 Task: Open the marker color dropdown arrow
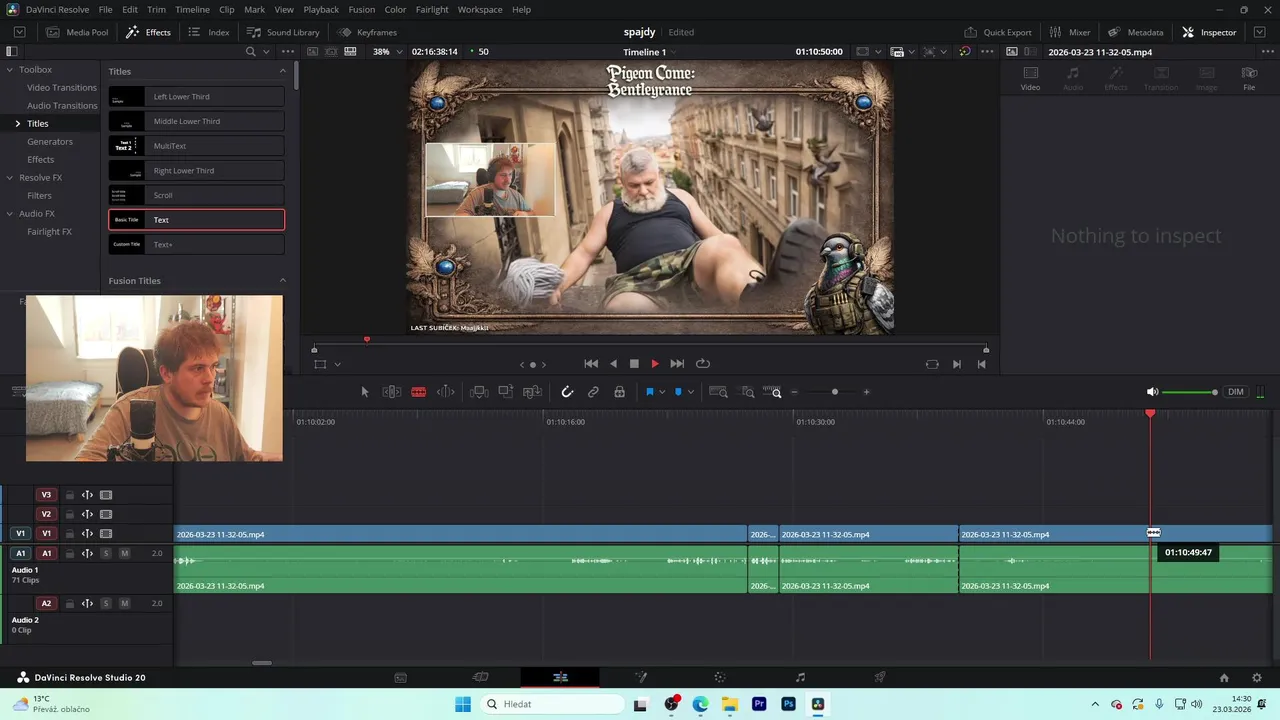coord(690,392)
